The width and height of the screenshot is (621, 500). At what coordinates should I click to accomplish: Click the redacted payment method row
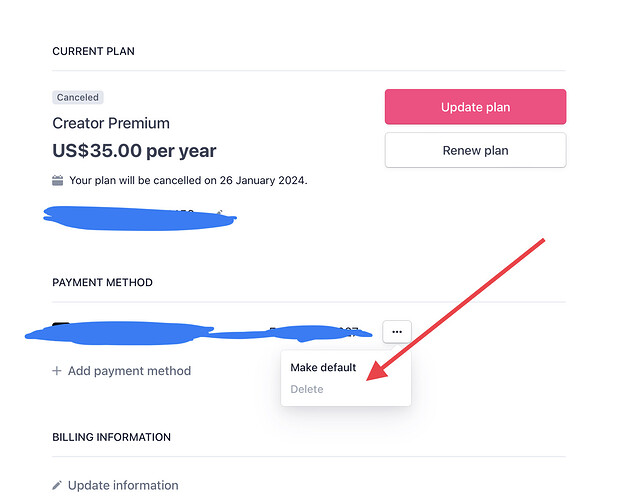point(200,332)
